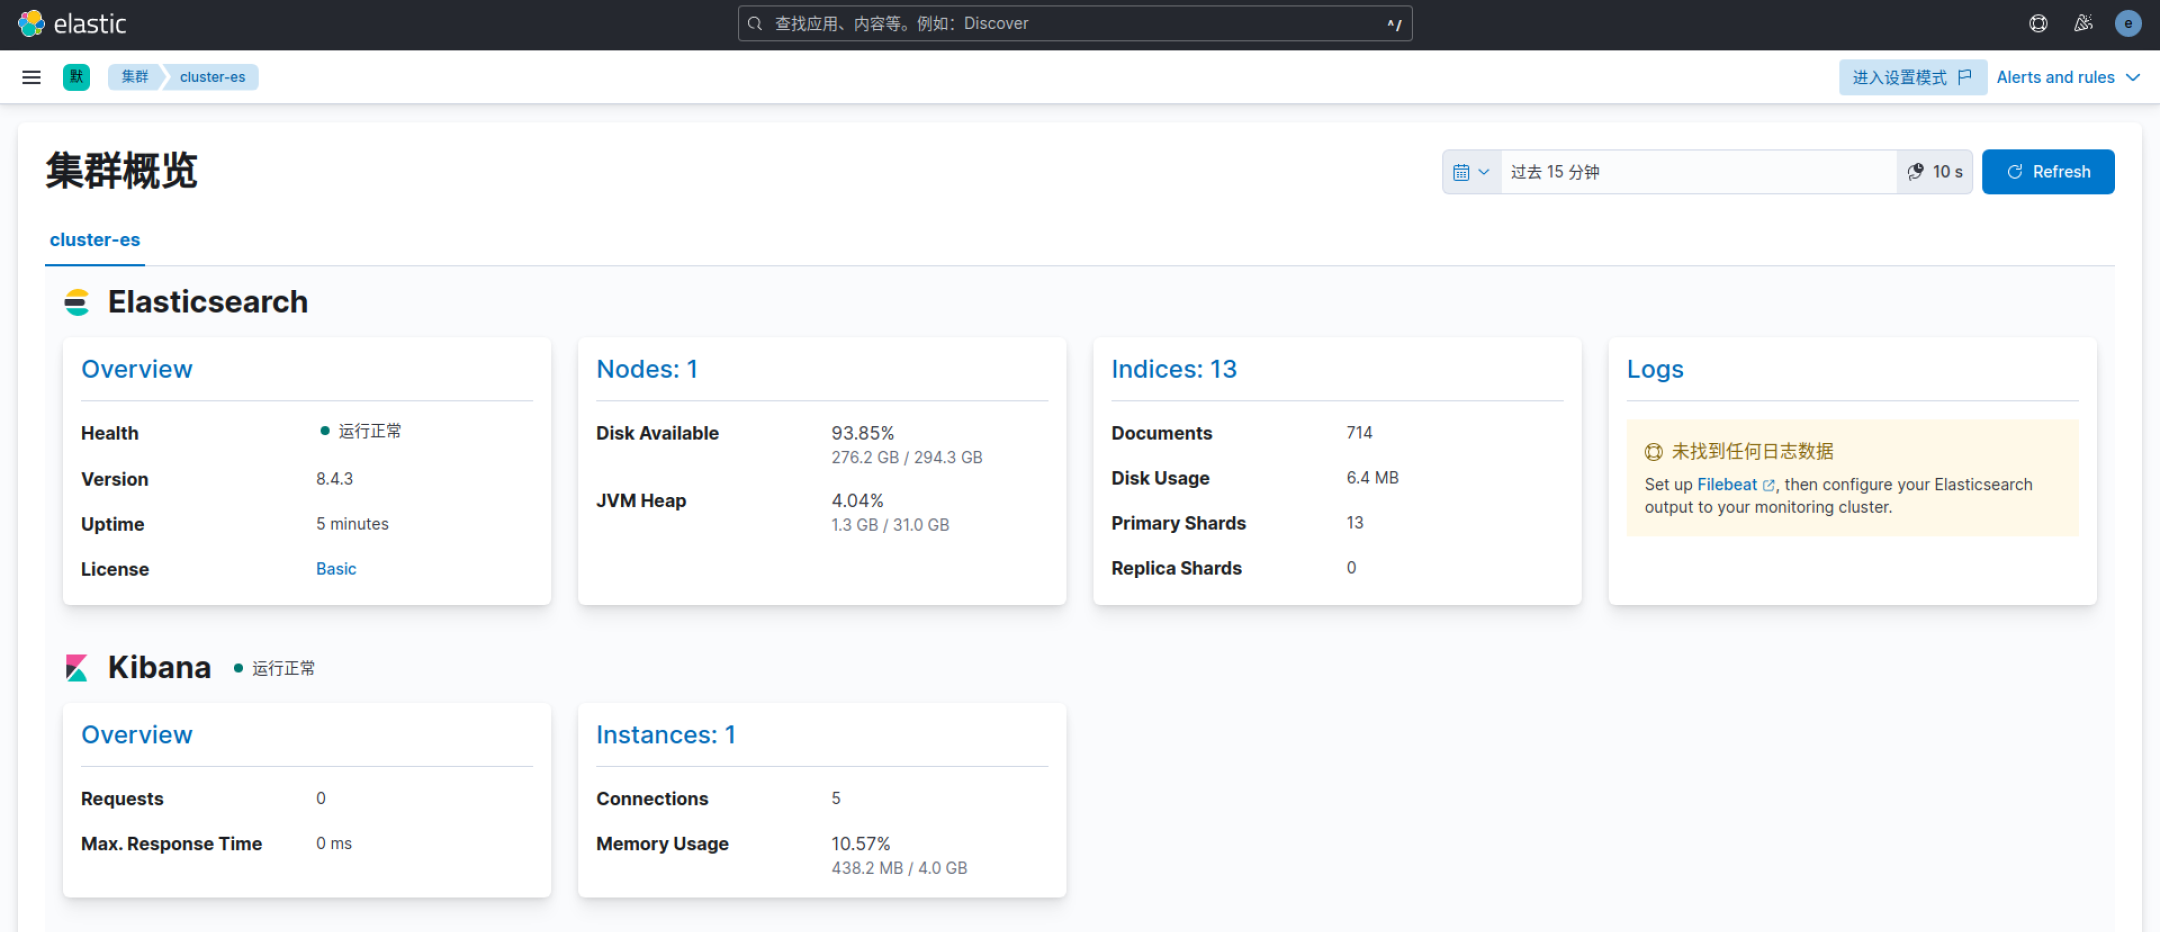Click the disk size 276.2 GB / 294.3 GB

(907, 458)
